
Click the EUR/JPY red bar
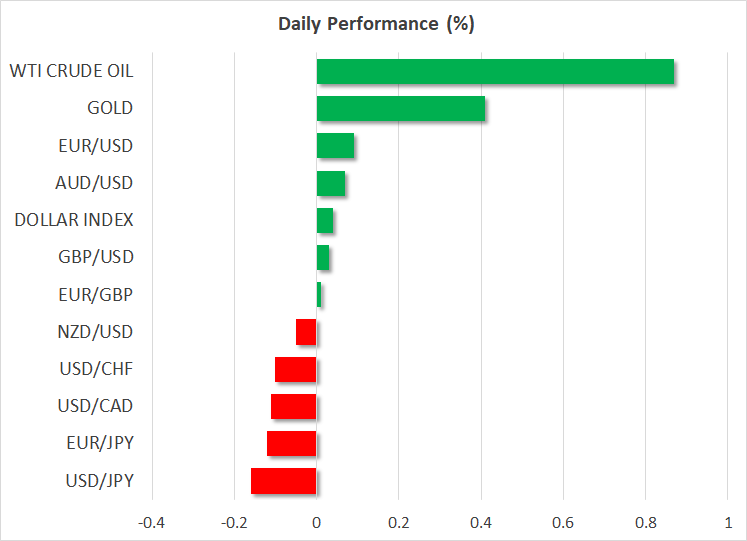pos(292,443)
